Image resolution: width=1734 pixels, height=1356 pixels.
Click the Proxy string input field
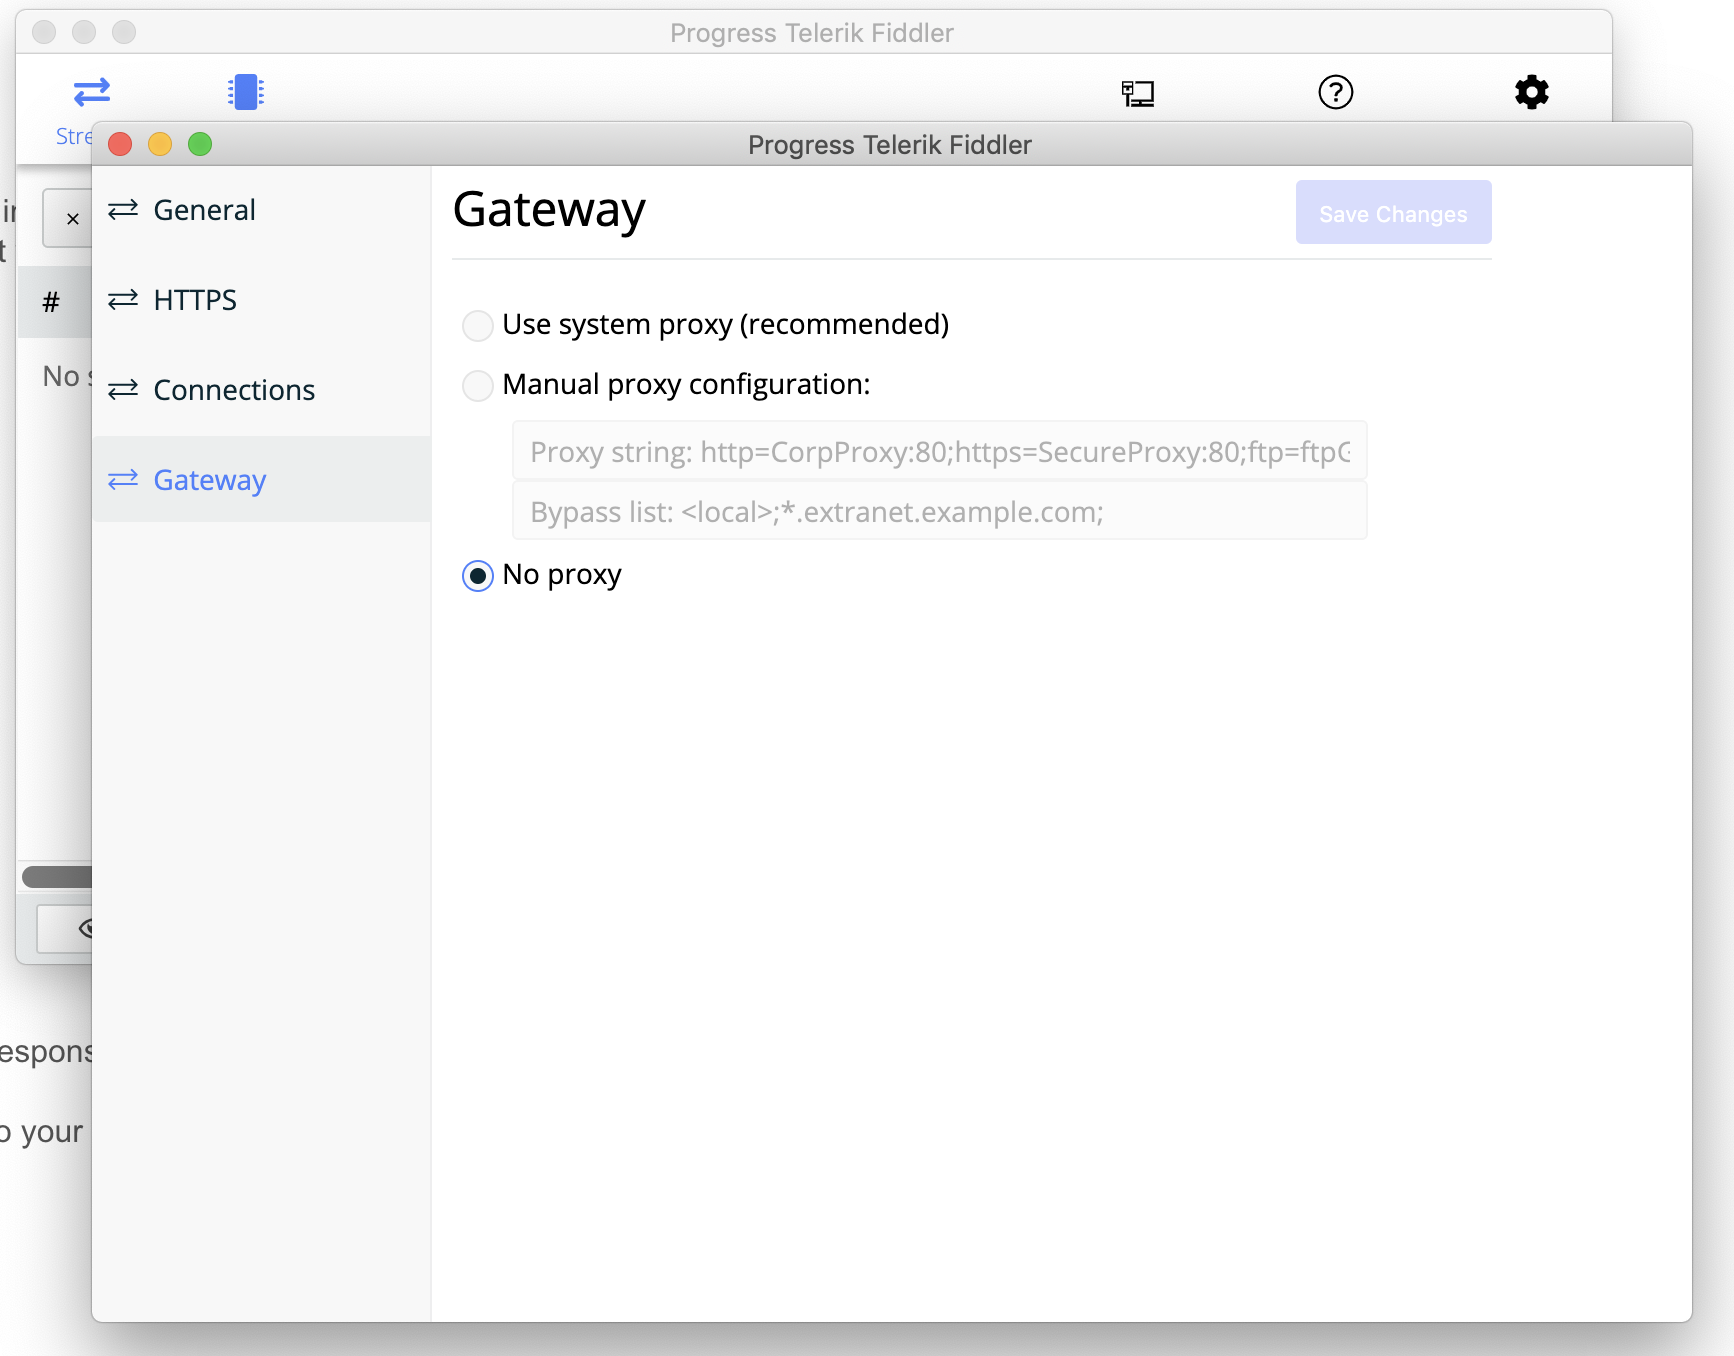click(938, 452)
